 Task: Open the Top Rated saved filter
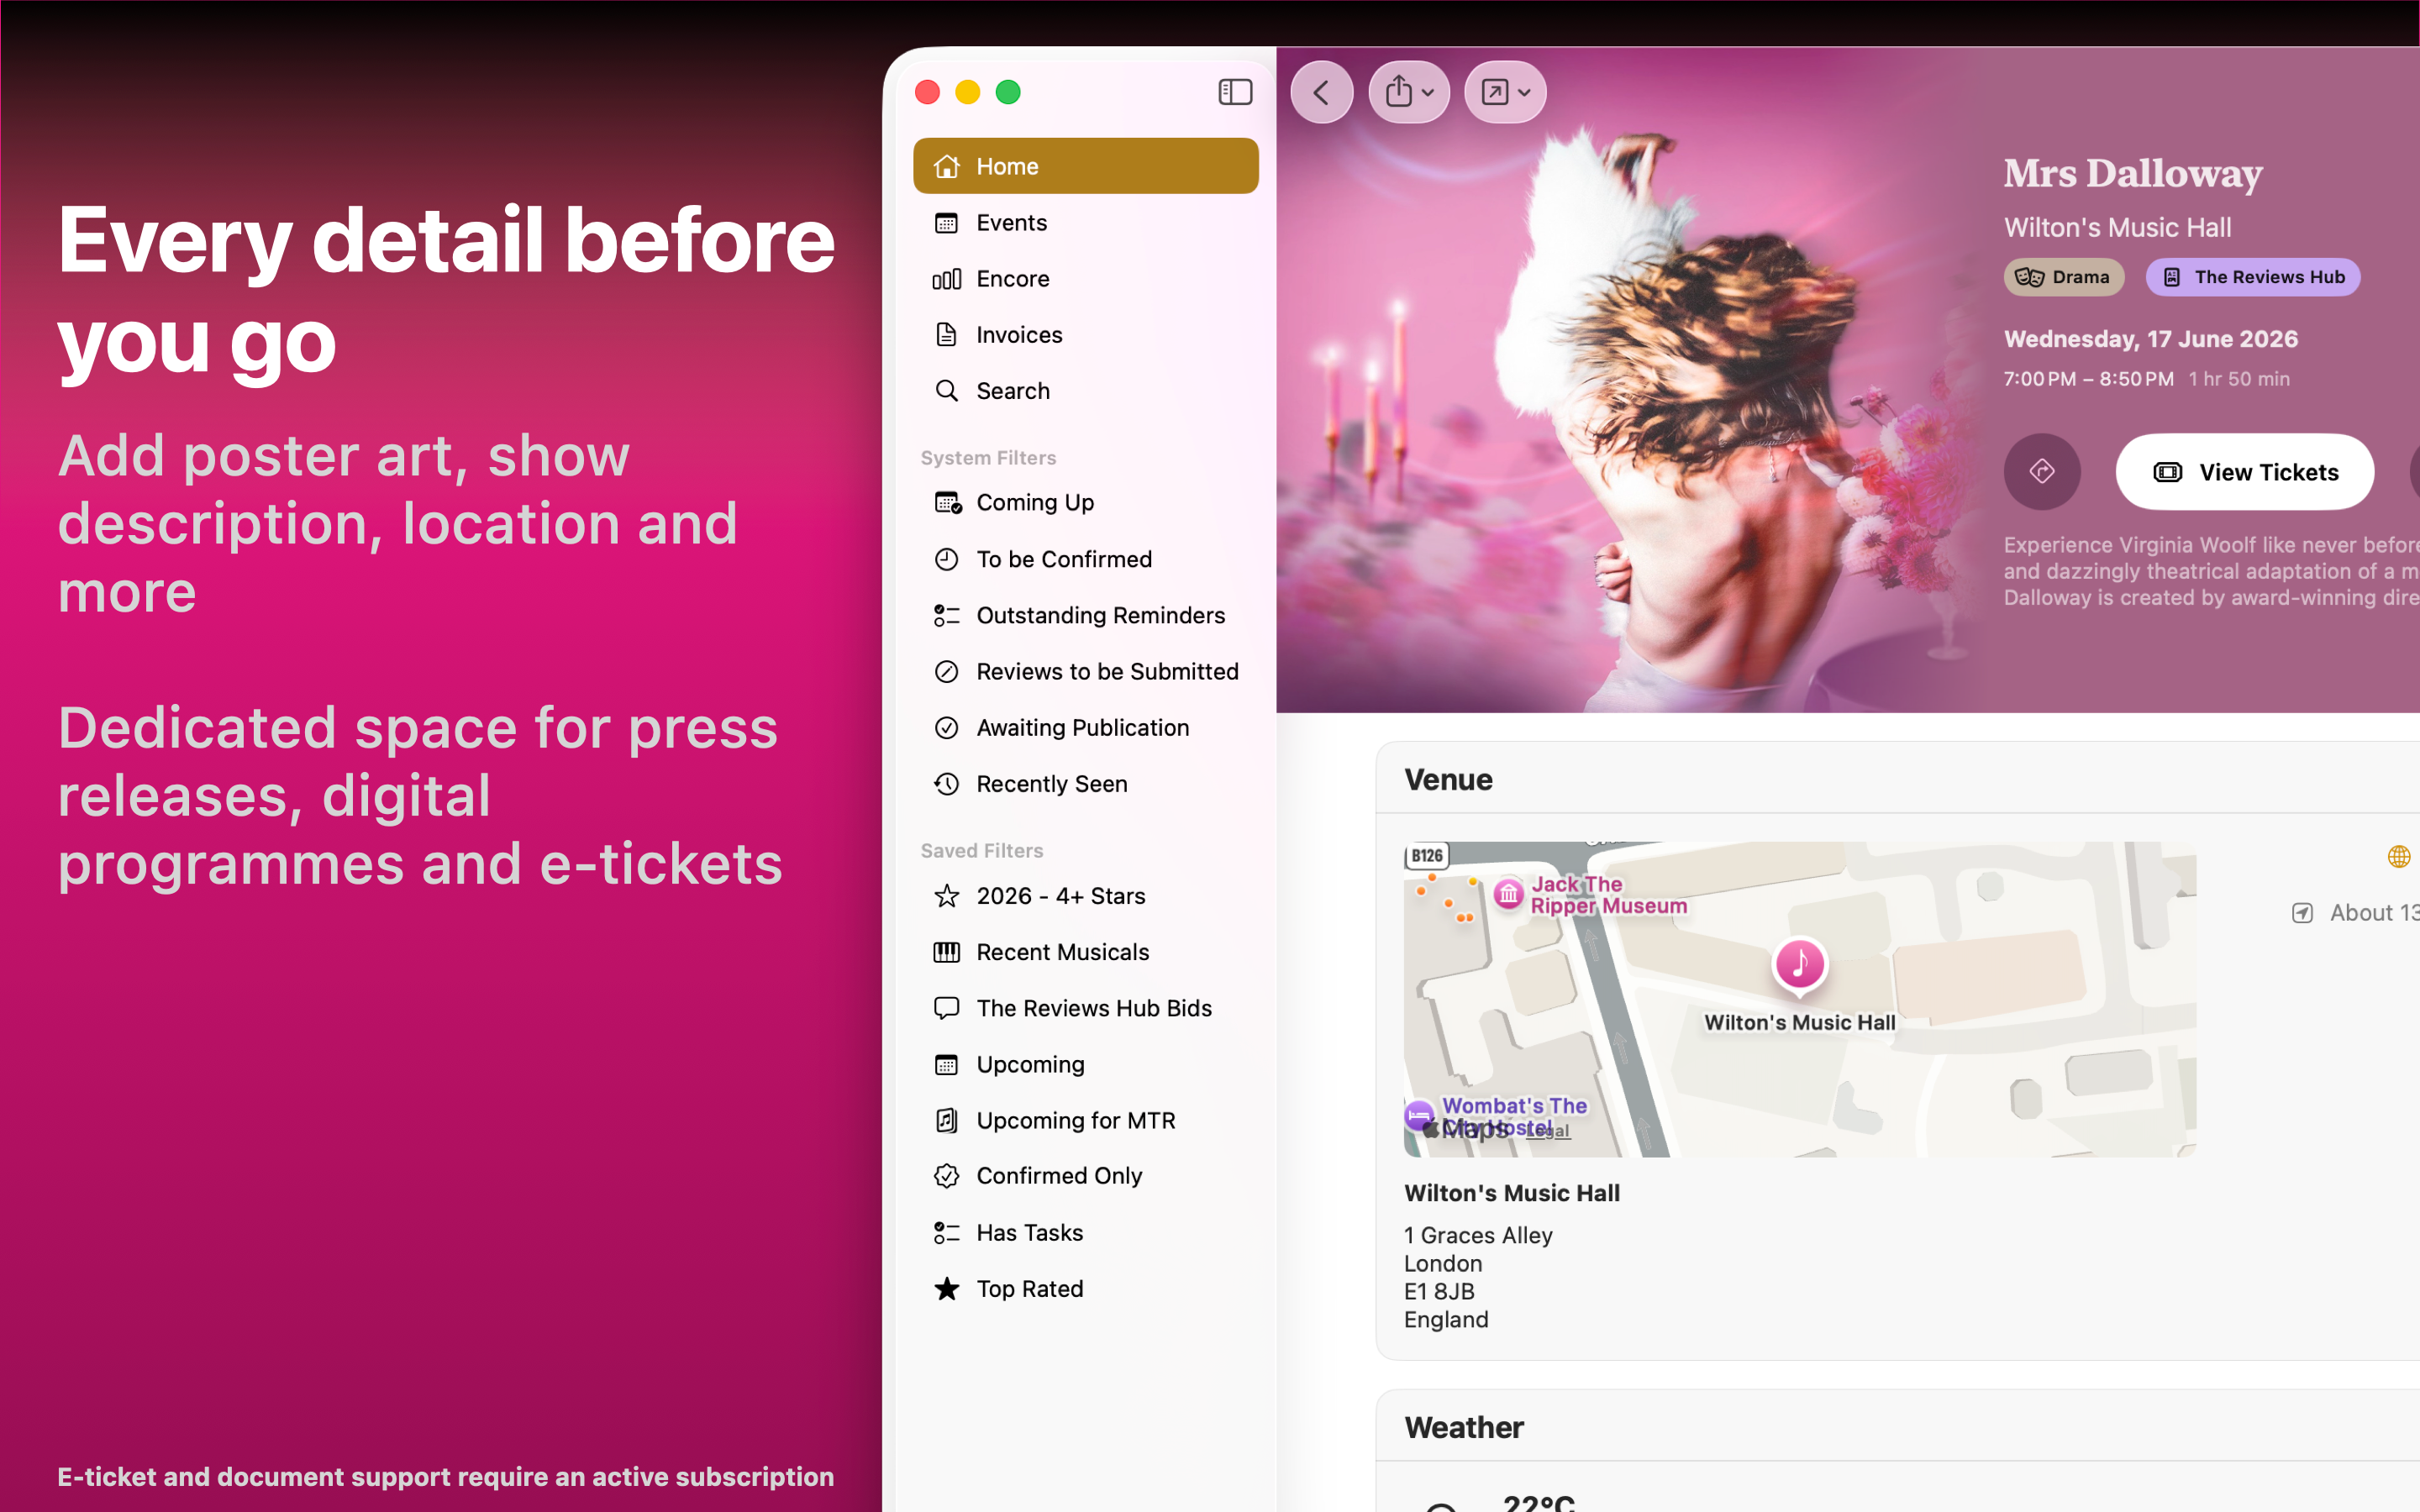[x=1085, y=1288]
